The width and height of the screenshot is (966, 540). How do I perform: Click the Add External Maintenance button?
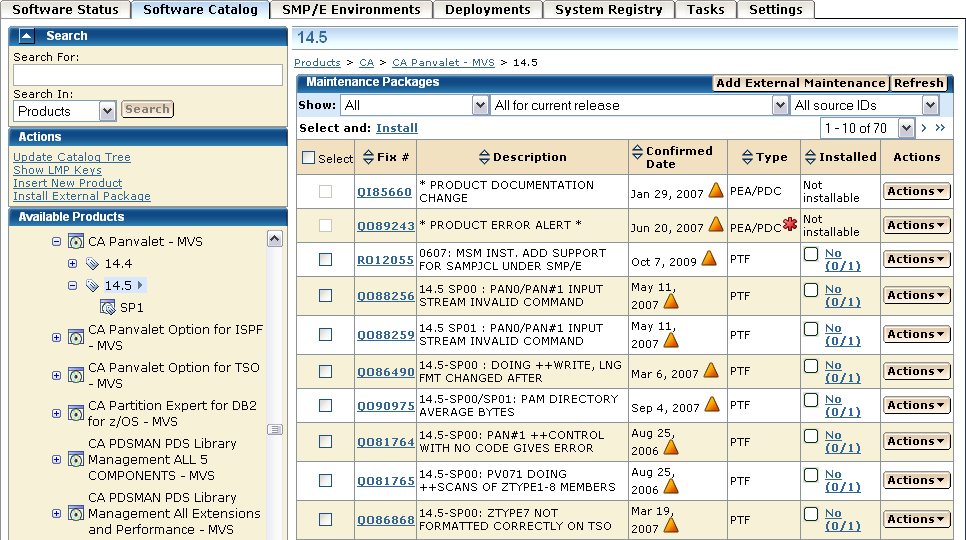[800, 83]
